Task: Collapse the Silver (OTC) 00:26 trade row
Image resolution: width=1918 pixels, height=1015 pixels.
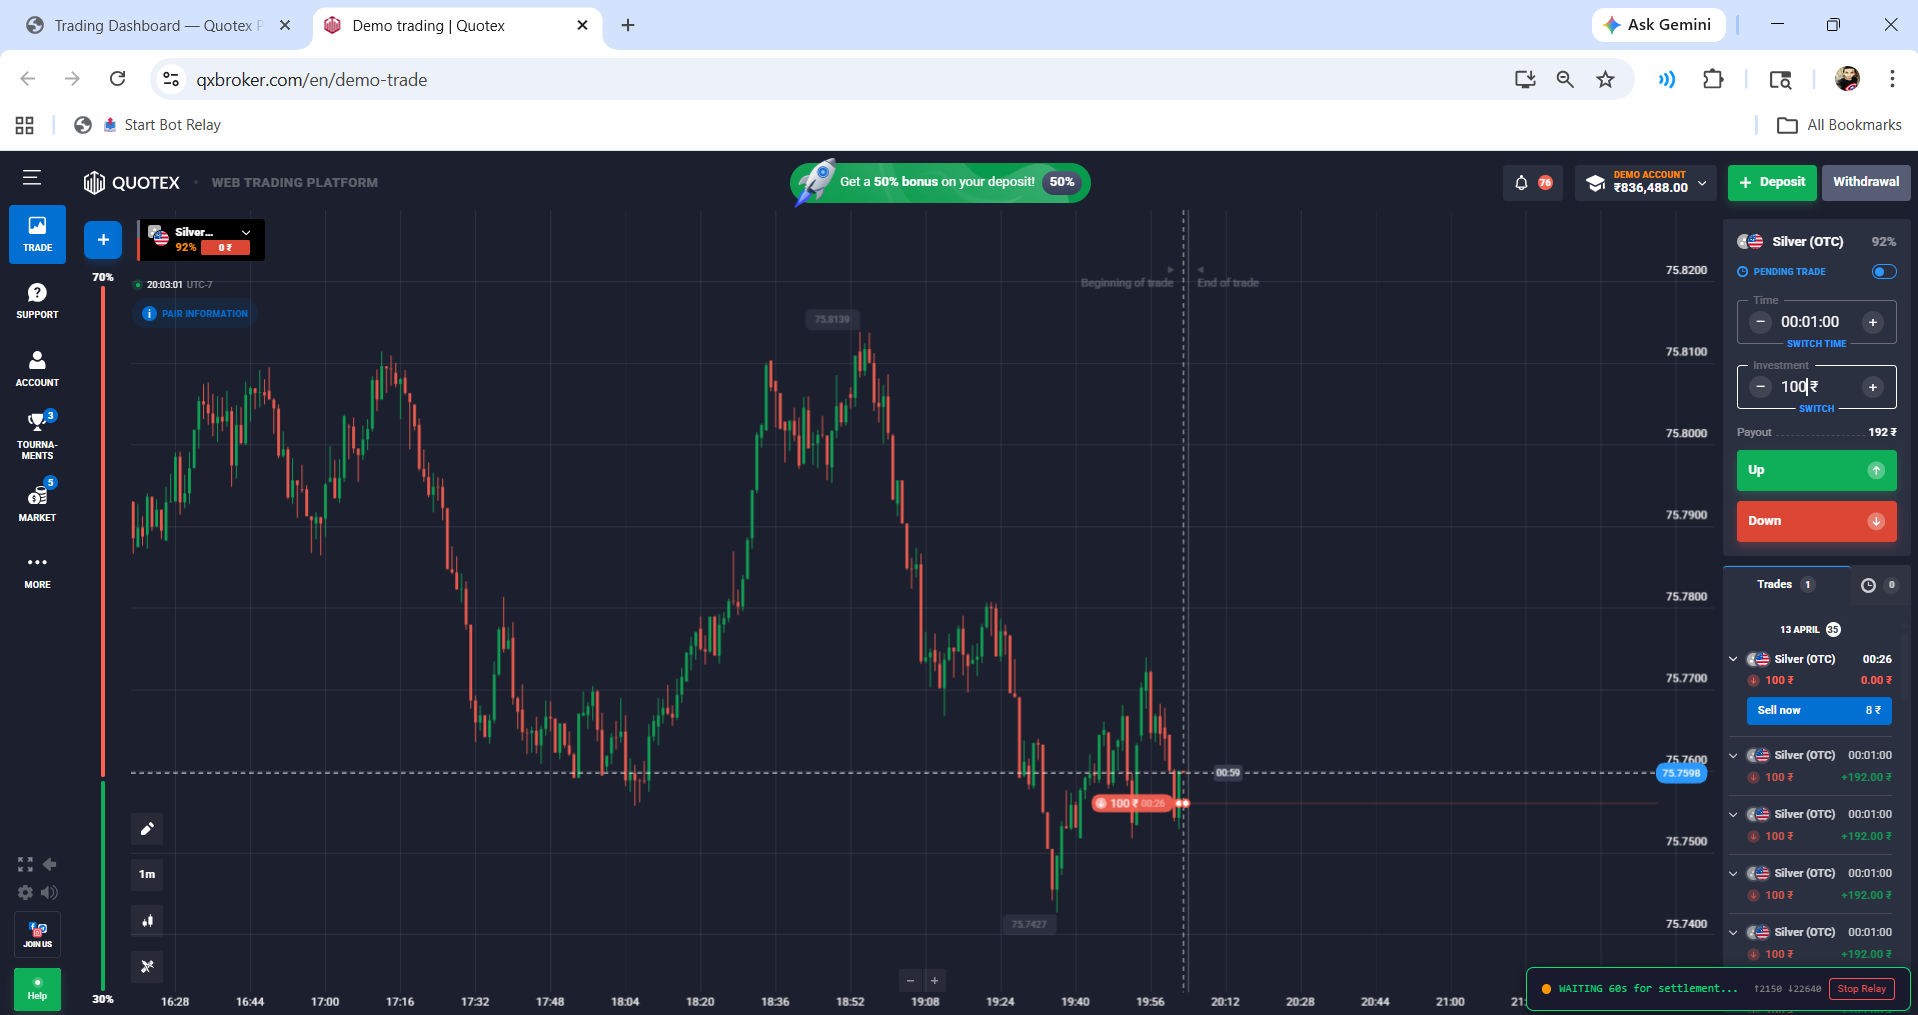Action: coord(1733,659)
